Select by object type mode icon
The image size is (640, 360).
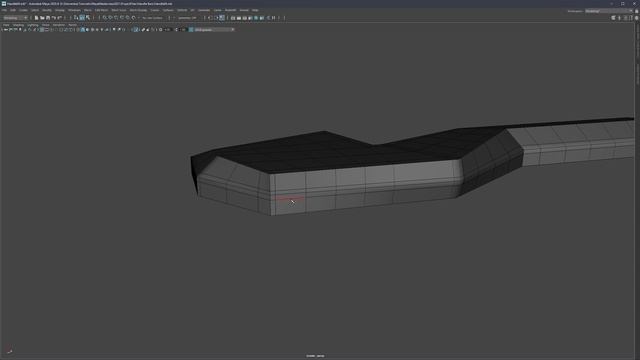[x=82, y=18]
